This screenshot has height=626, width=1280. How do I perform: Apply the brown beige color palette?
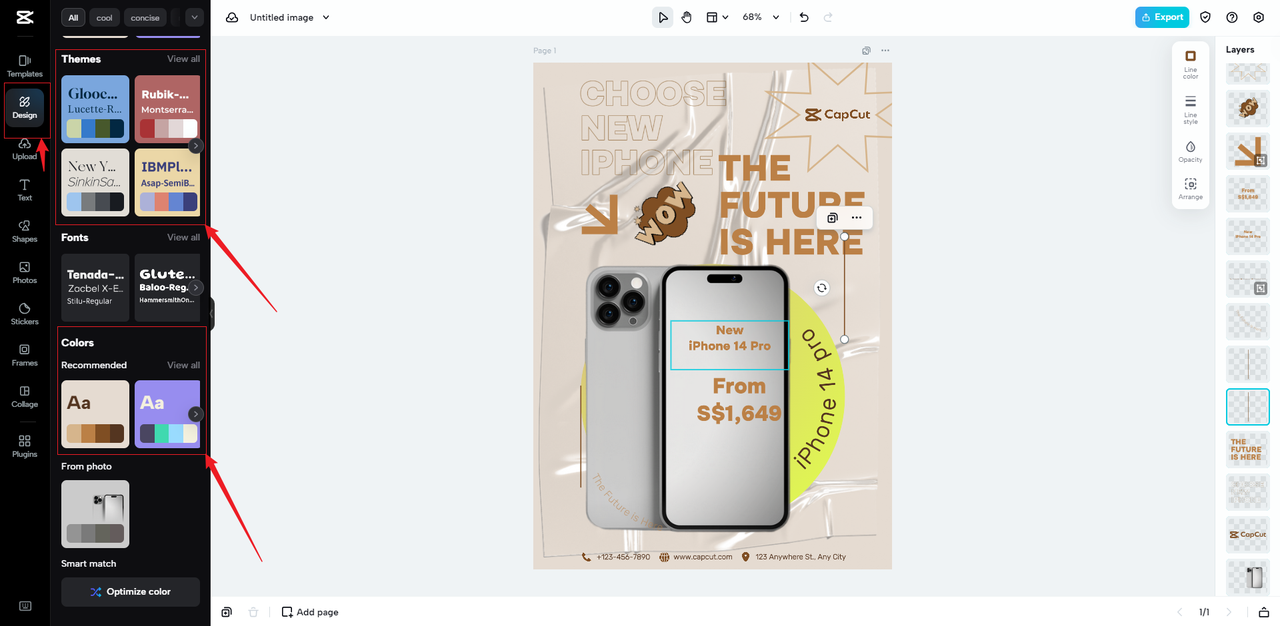[x=95, y=414]
